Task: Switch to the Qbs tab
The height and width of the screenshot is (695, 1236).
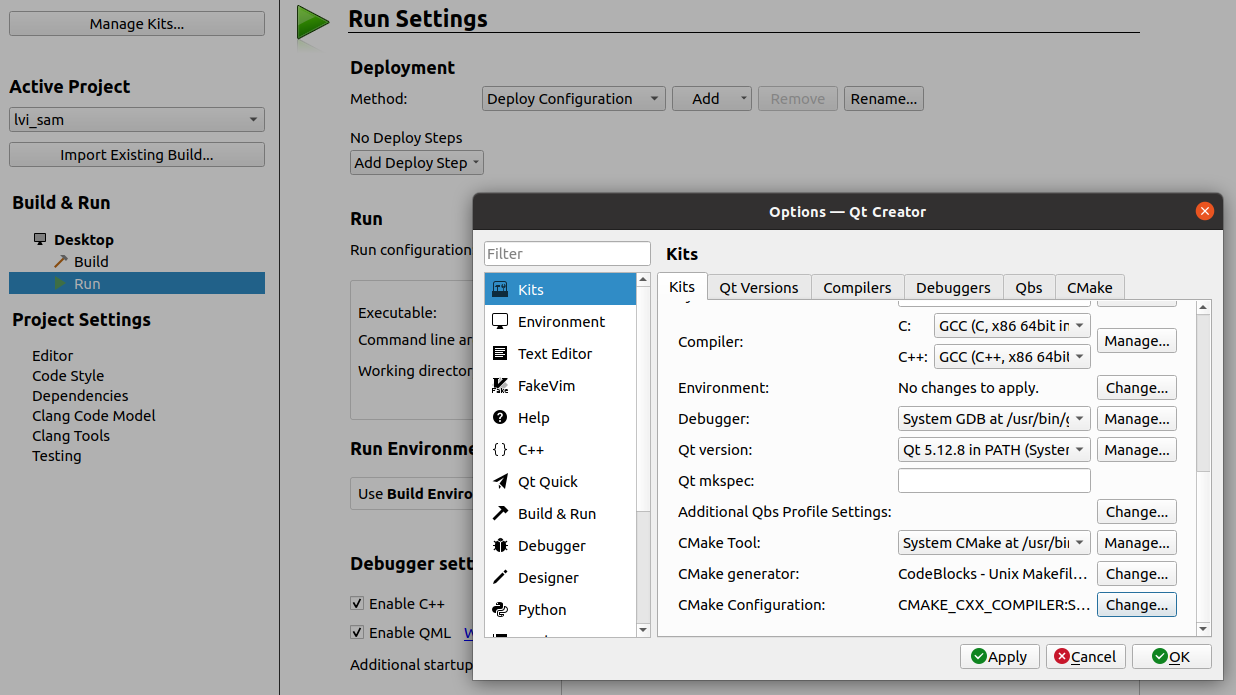Action: click(1029, 288)
